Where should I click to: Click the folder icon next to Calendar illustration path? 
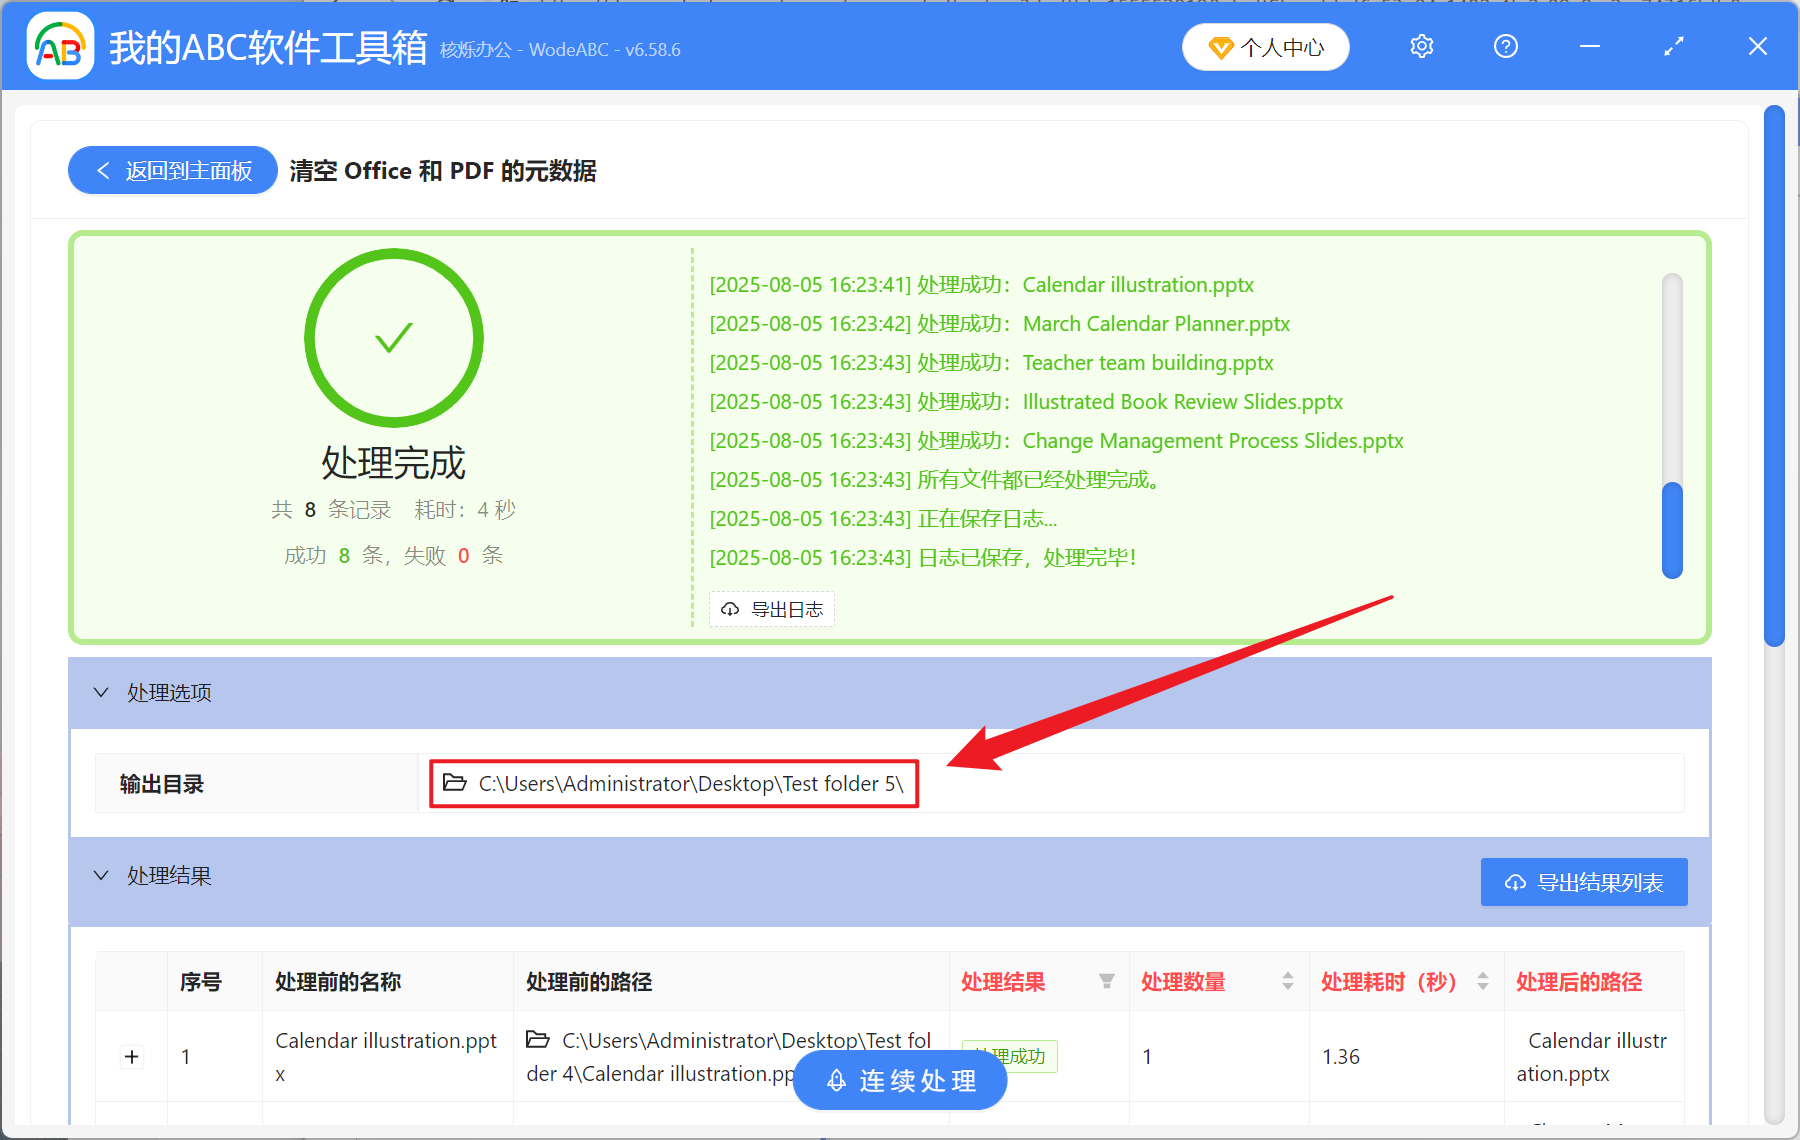(537, 1041)
